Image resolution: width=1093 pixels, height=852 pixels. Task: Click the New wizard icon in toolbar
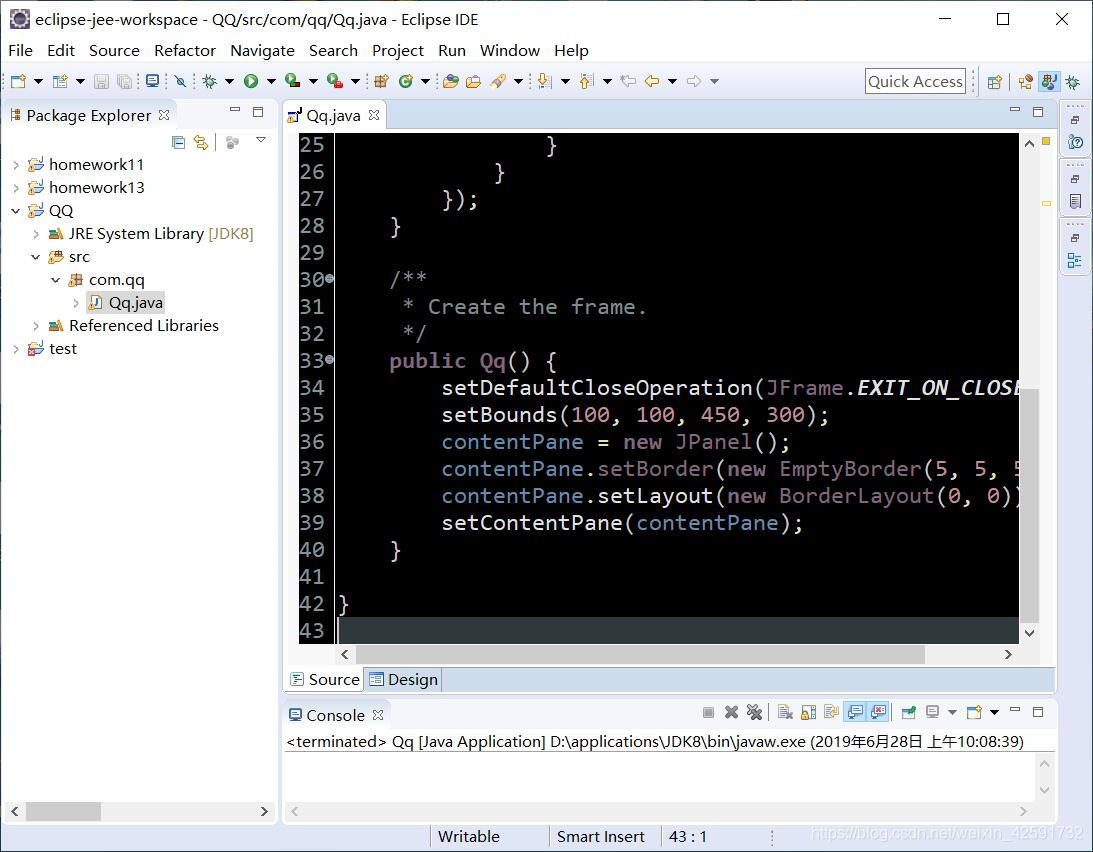point(19,82)
